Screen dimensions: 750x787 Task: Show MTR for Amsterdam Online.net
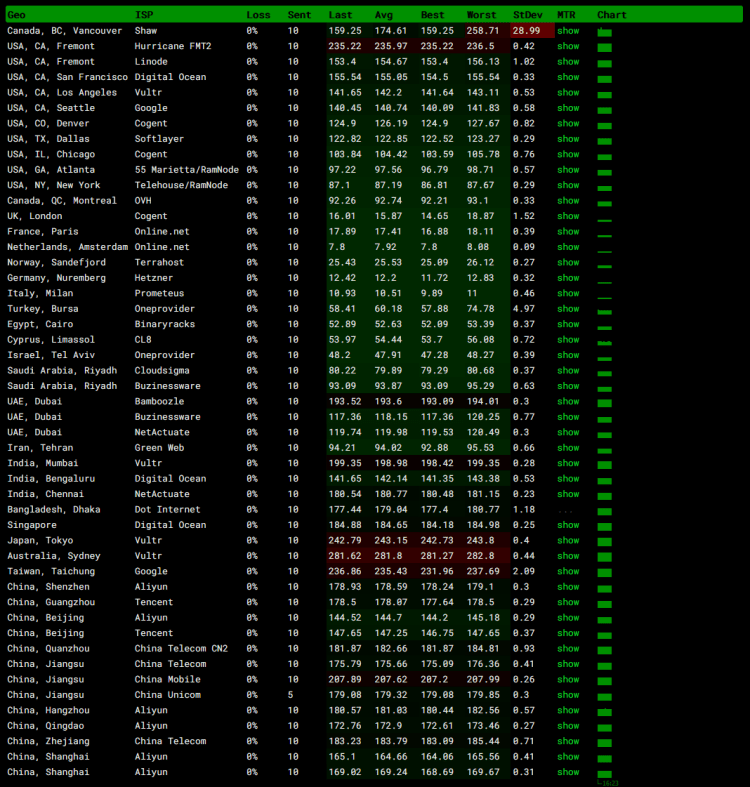coord(568,247)
